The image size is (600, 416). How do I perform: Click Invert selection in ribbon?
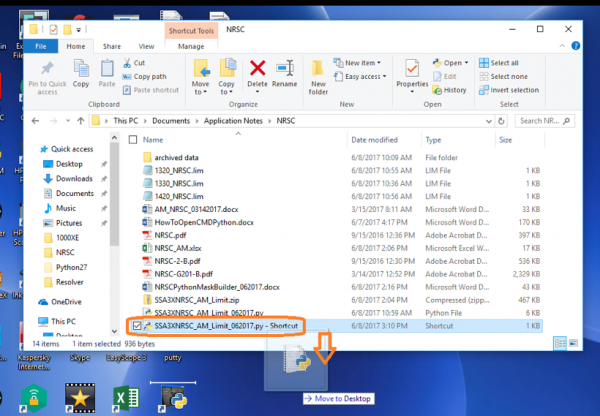[x=511, y=90]
